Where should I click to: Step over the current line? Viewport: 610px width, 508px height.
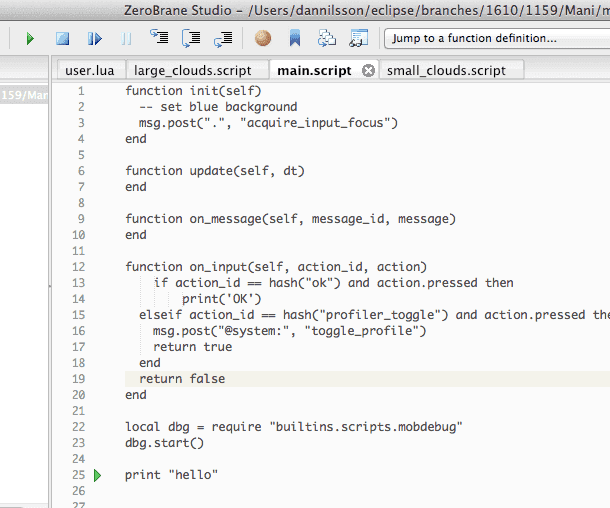point(191,39)
